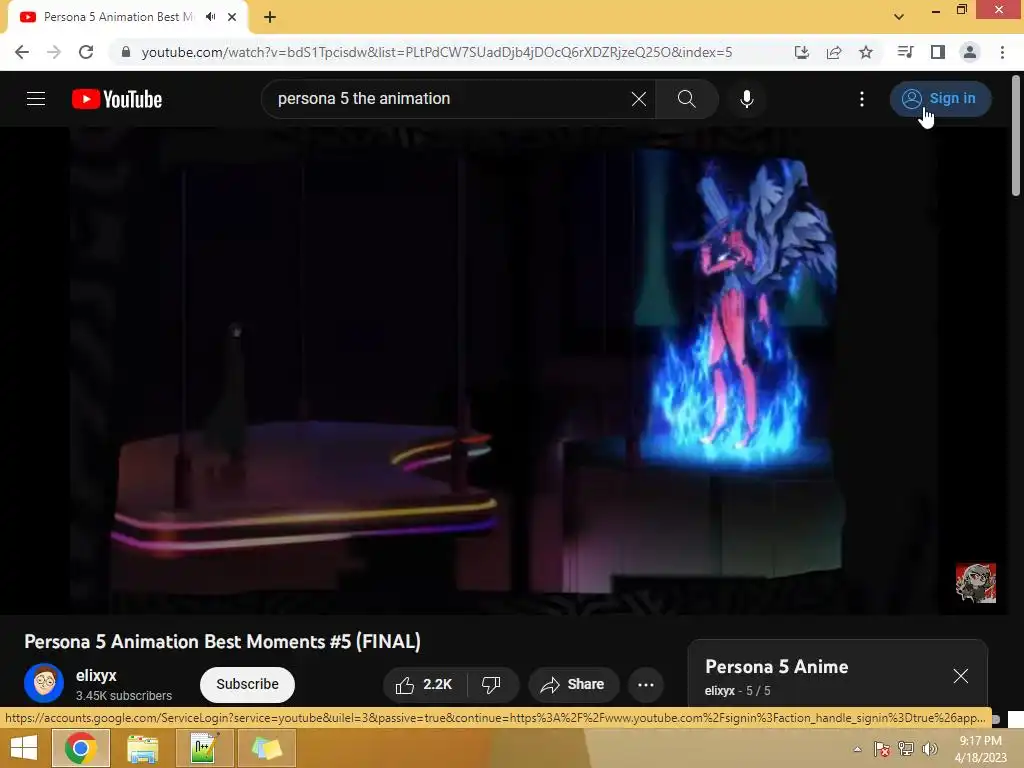Screen dimensions: 1024x768
Task: Click the video player area
Action: click(x=504, y=370)
